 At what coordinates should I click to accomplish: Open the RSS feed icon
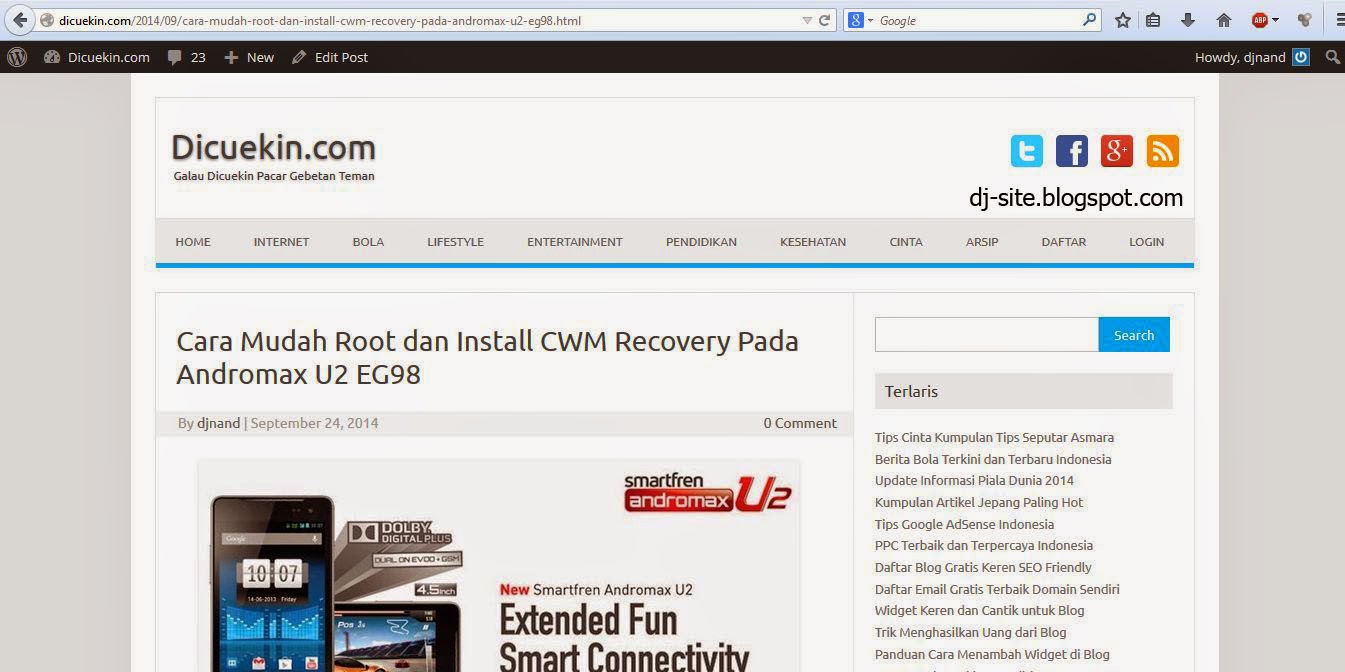click(x=1162, y=151)
